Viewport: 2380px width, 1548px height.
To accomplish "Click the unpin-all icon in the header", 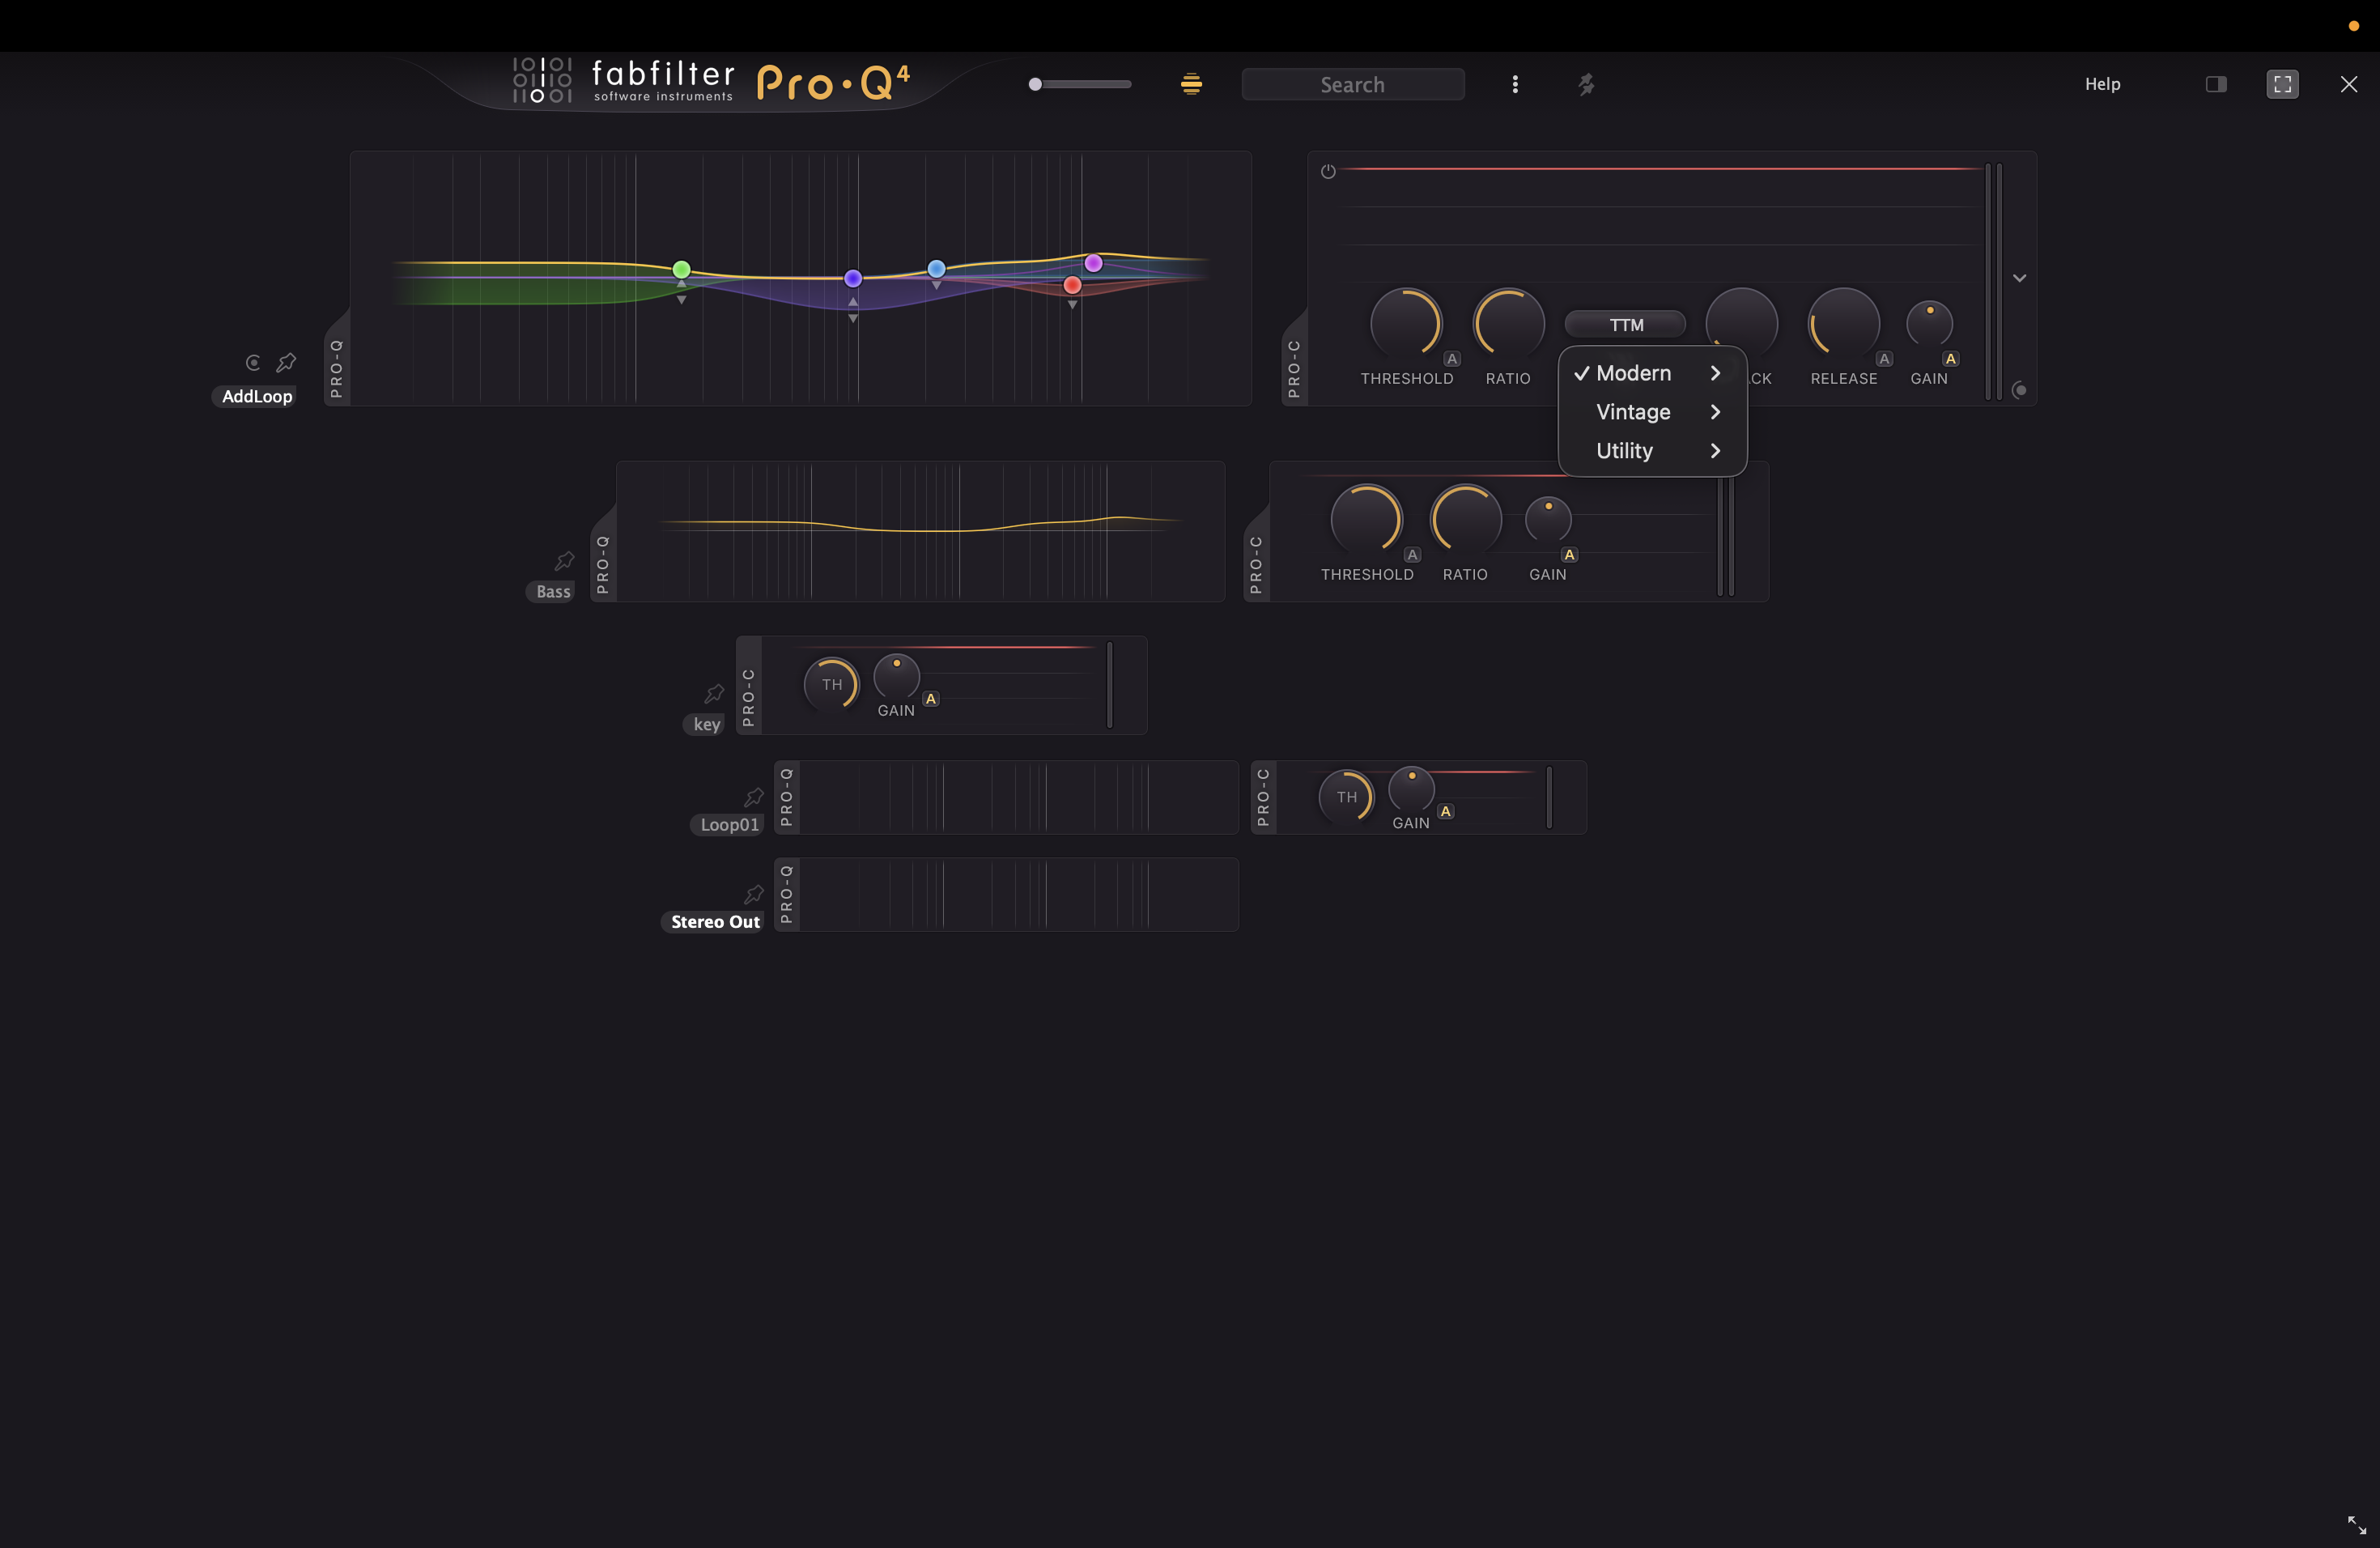I will 1586,84.
